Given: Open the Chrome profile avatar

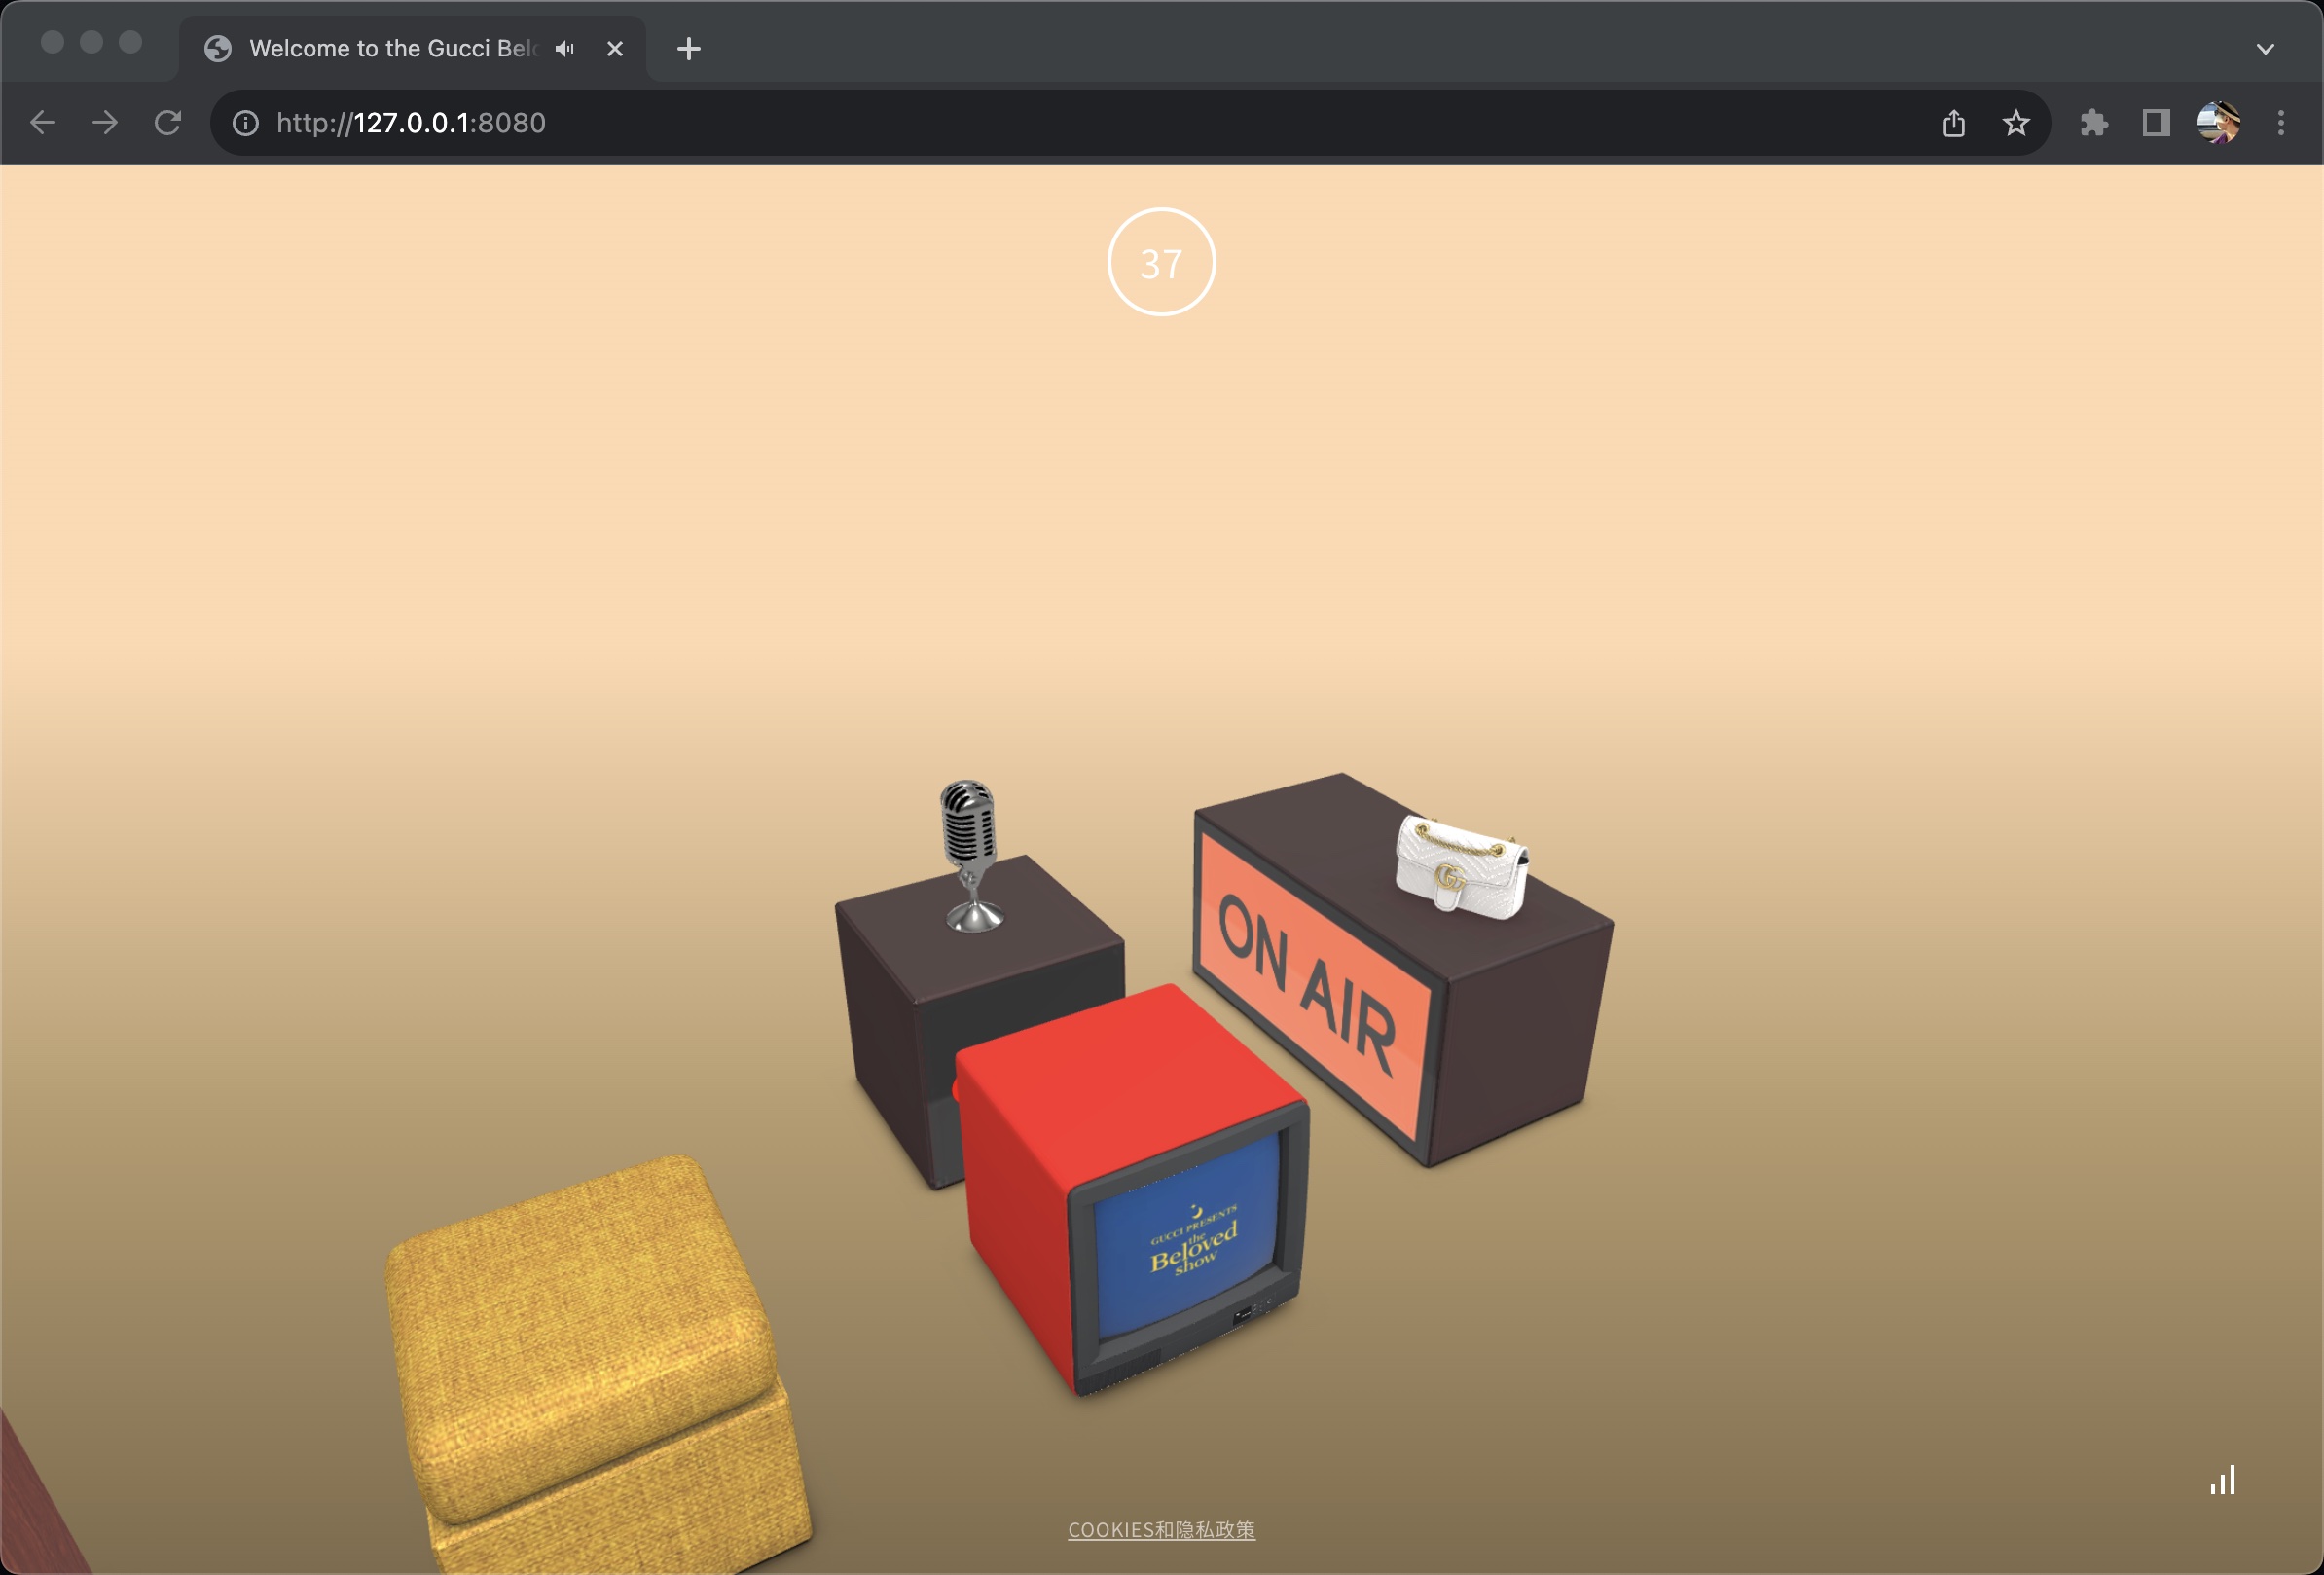Looking at the screenshot, I should (2218, 123).
